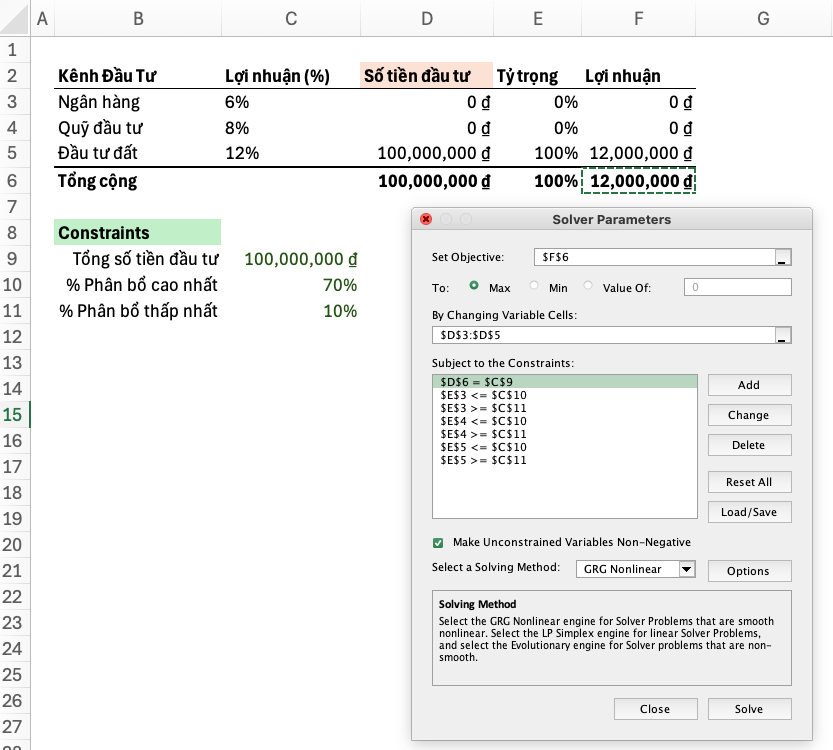Close the Solver Parameters dialog with the red button
The height and width of the screenshot is (750, 833).
(x=426, y=219)
